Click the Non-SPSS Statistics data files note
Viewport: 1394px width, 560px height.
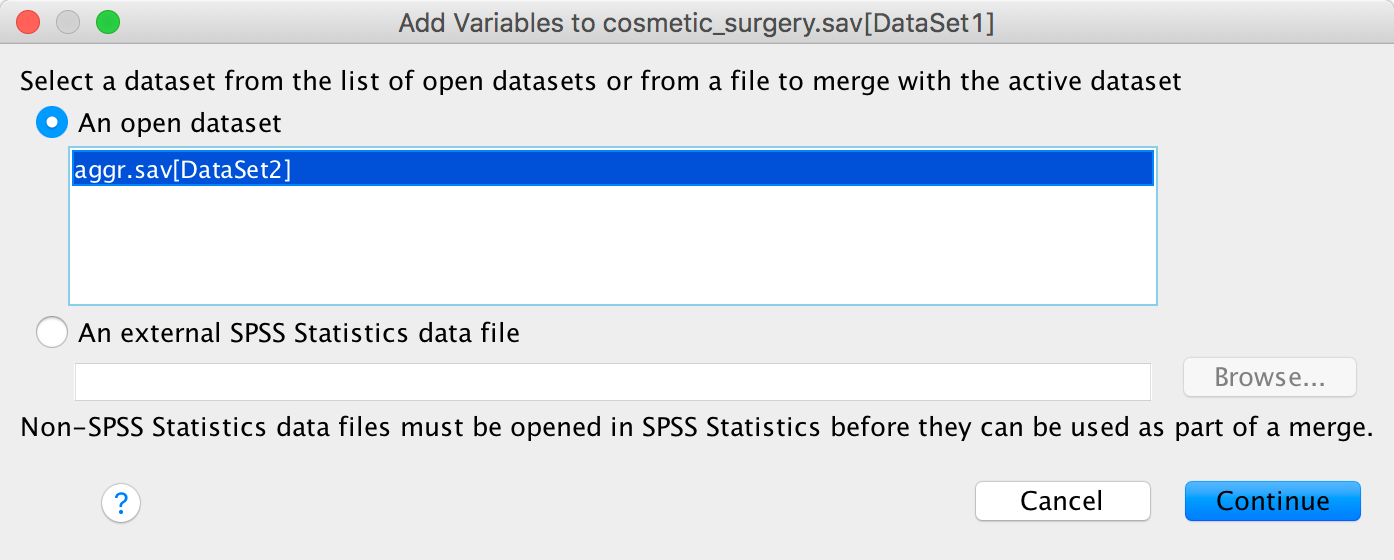pos(695,428)
